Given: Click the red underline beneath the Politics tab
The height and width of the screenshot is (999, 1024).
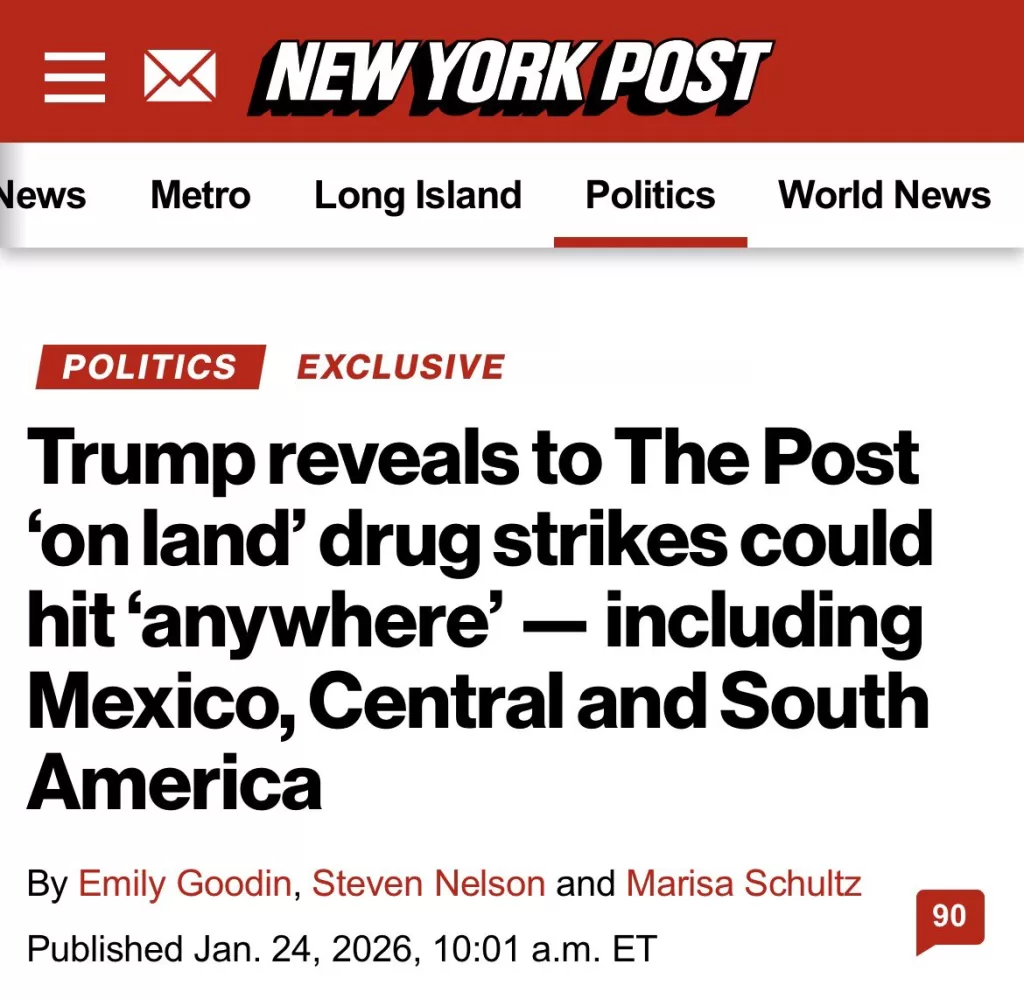Looking at the screenshot, I should [650, 242].
